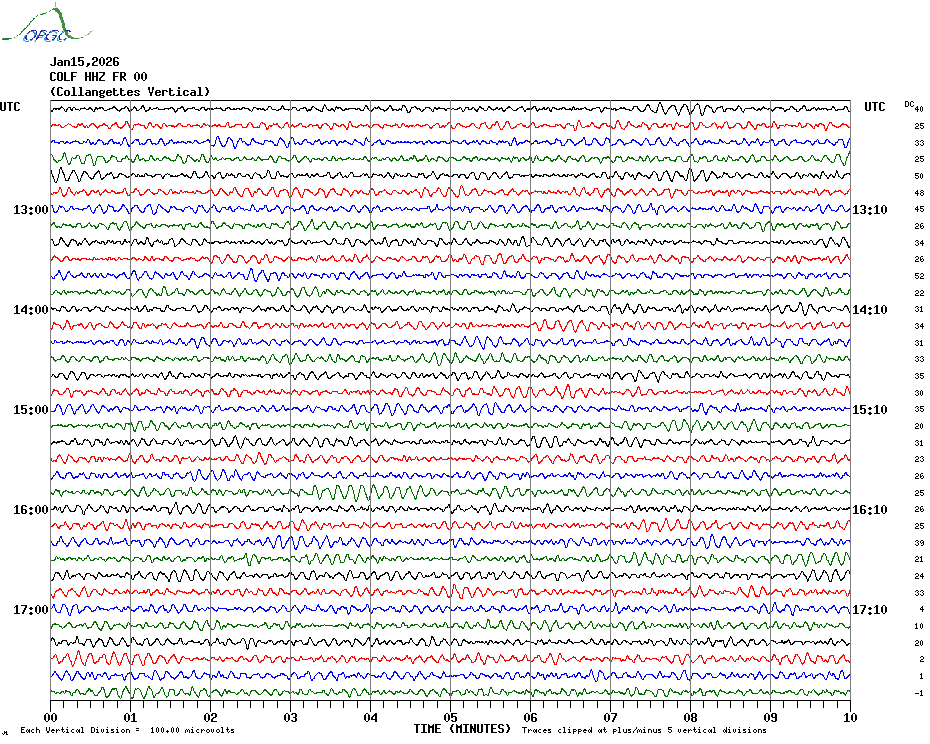Image resolution: width=930 pixels, height=744 pixels.
Task: Click the Jan15,2026 date label
Action: 84,62
